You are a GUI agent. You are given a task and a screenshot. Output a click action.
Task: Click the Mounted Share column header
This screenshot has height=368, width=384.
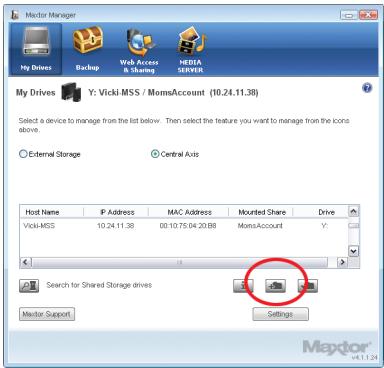(x=261, y=212)
